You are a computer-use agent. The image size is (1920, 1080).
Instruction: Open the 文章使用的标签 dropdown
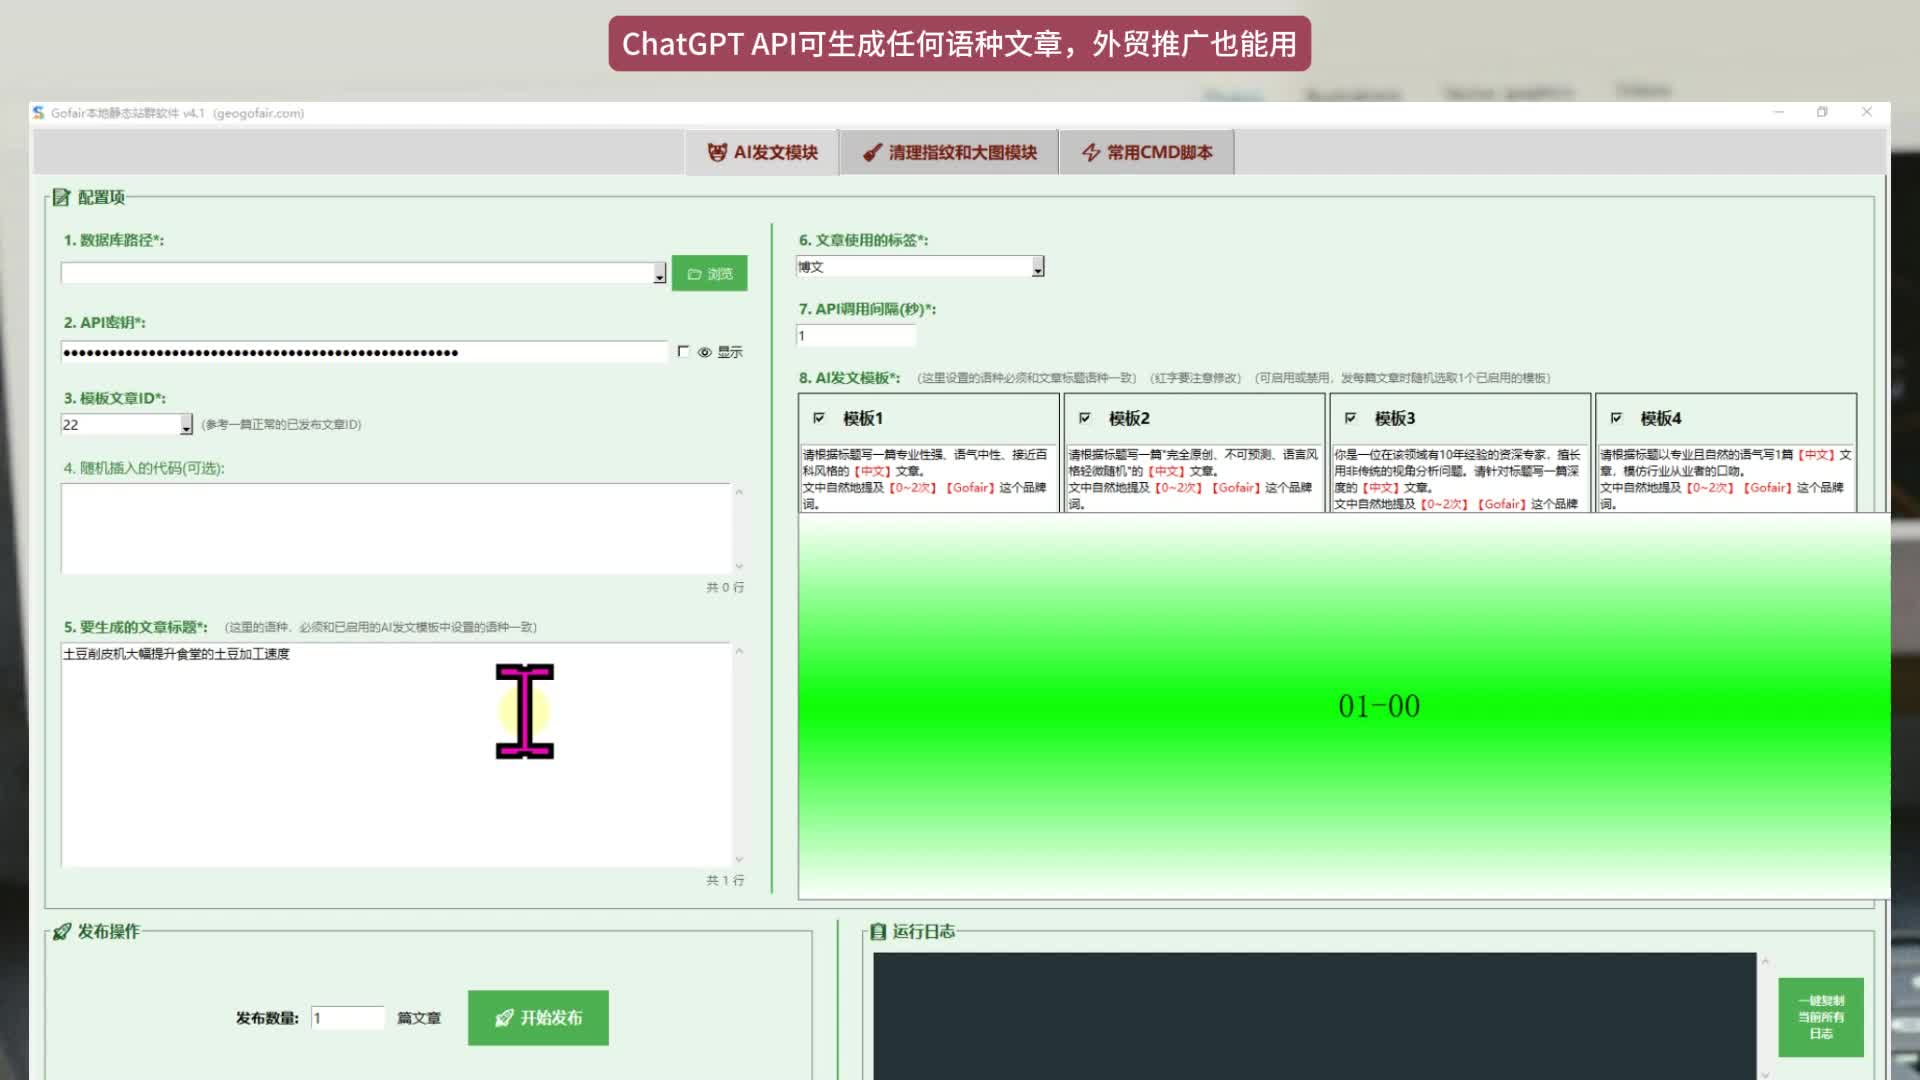tap(1038, 267)
